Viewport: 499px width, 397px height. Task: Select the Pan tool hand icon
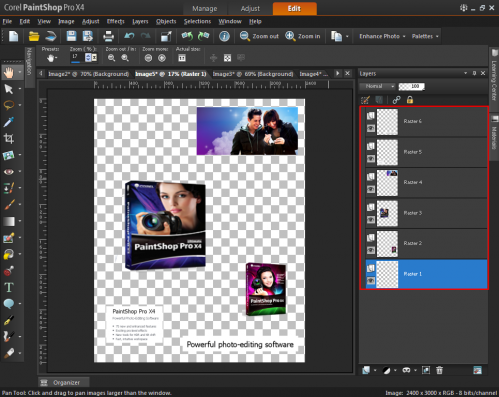[9, 72]
